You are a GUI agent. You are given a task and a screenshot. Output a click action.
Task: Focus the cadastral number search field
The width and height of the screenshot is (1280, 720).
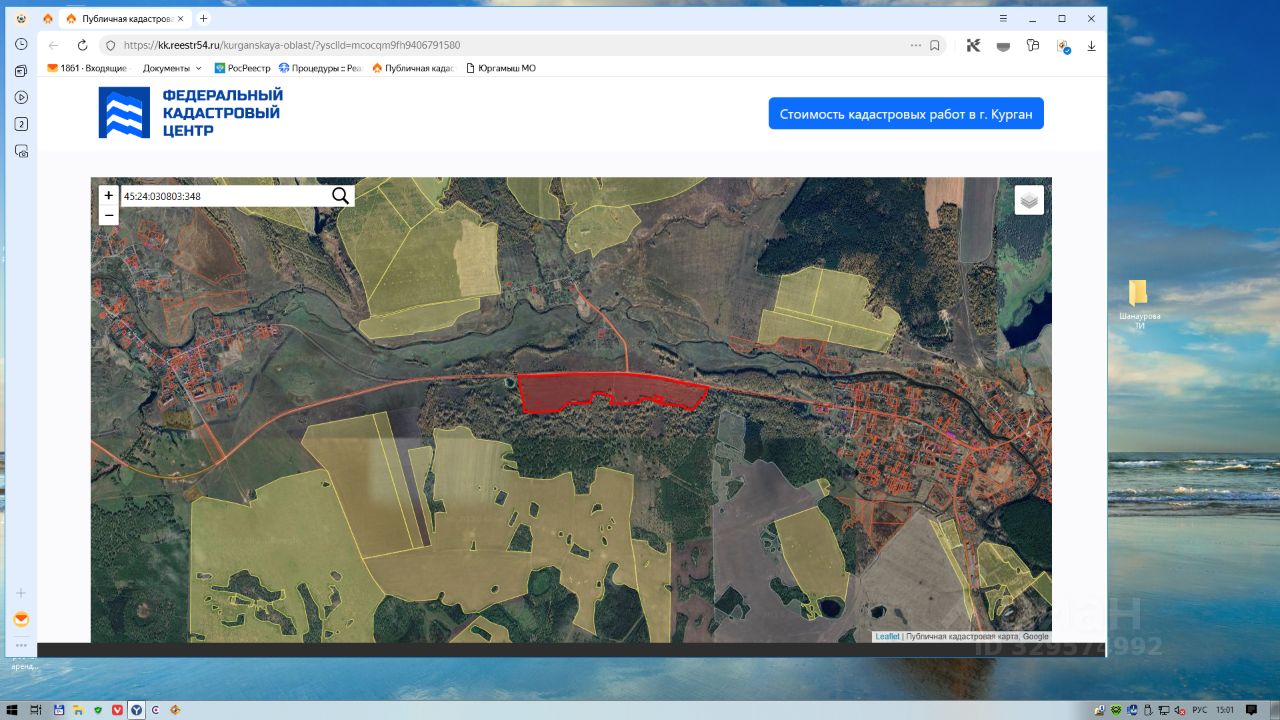[225, 196]
